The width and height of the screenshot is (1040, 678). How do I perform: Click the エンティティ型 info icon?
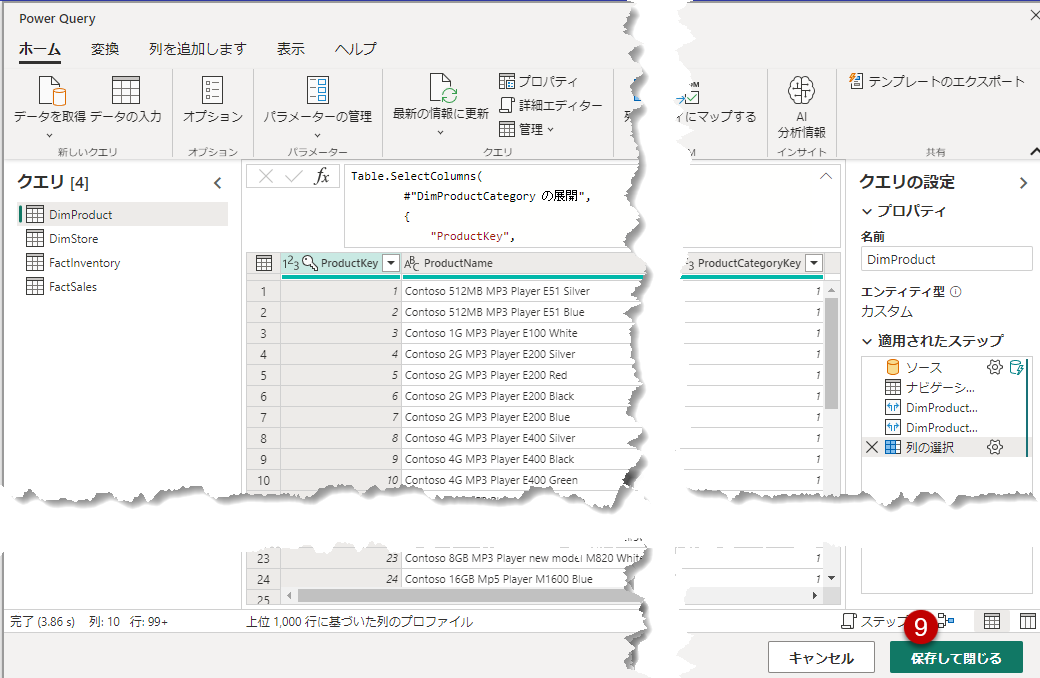(956, 291)
